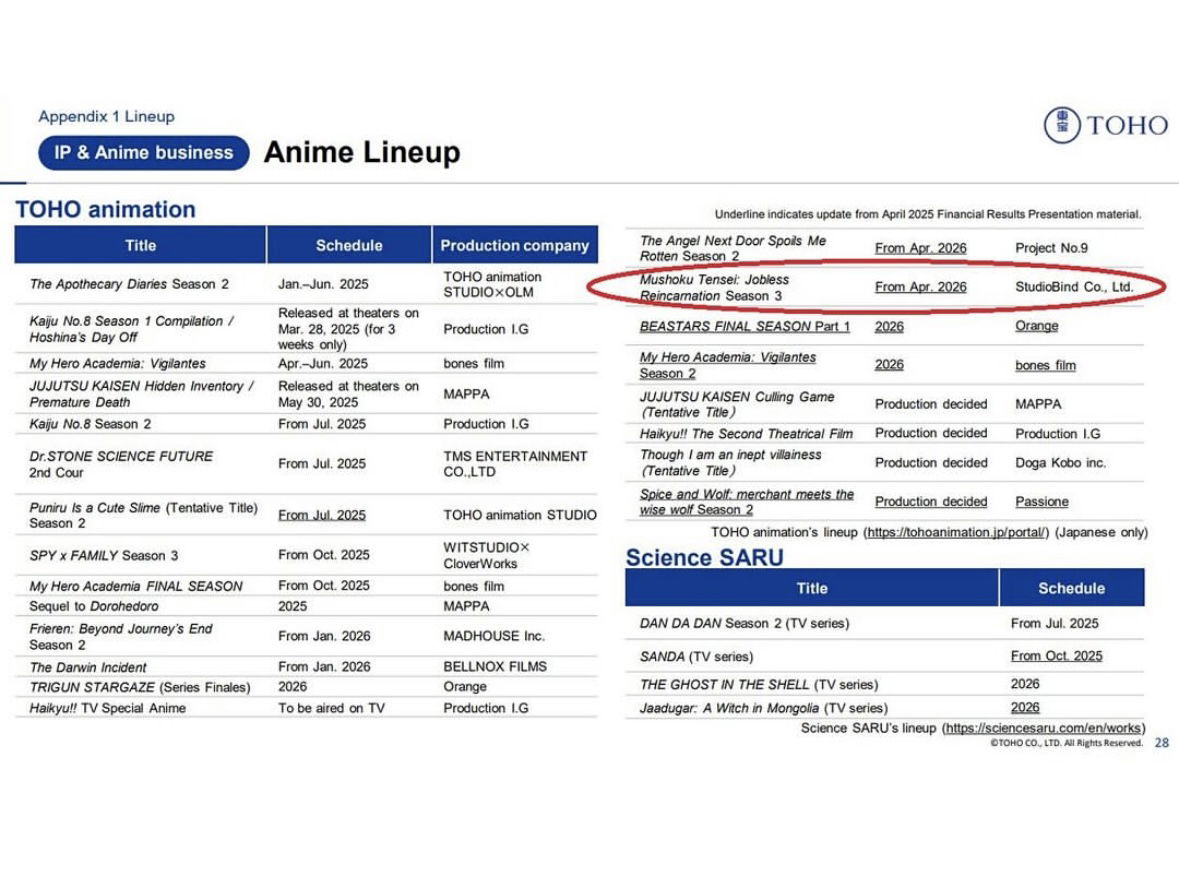Select 'Though I am an inept villainess'
Viewport: 1179px width, 886px height.
pos(730,463)
